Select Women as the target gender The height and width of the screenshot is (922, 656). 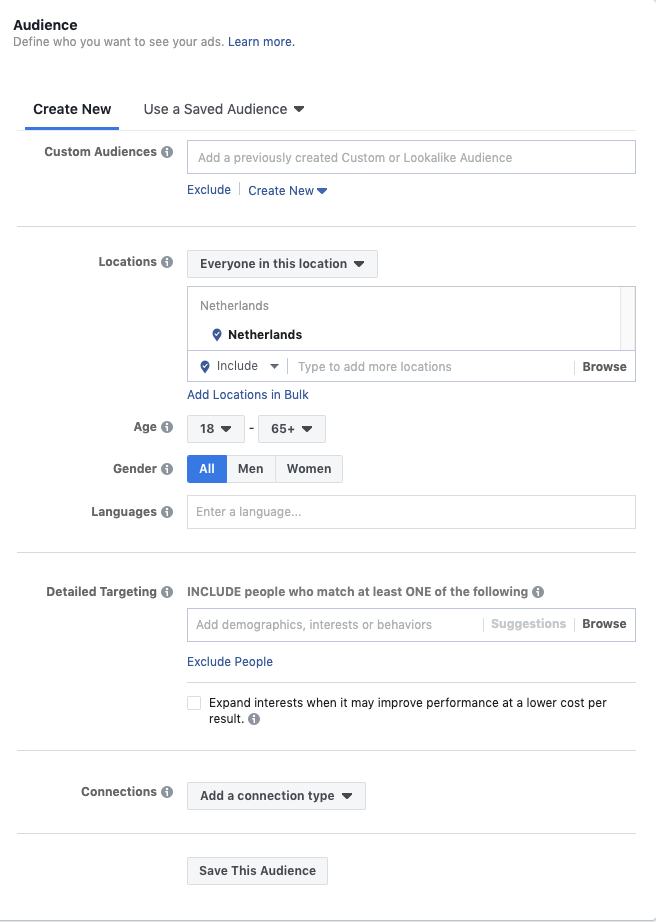click(x=309, y=468)
